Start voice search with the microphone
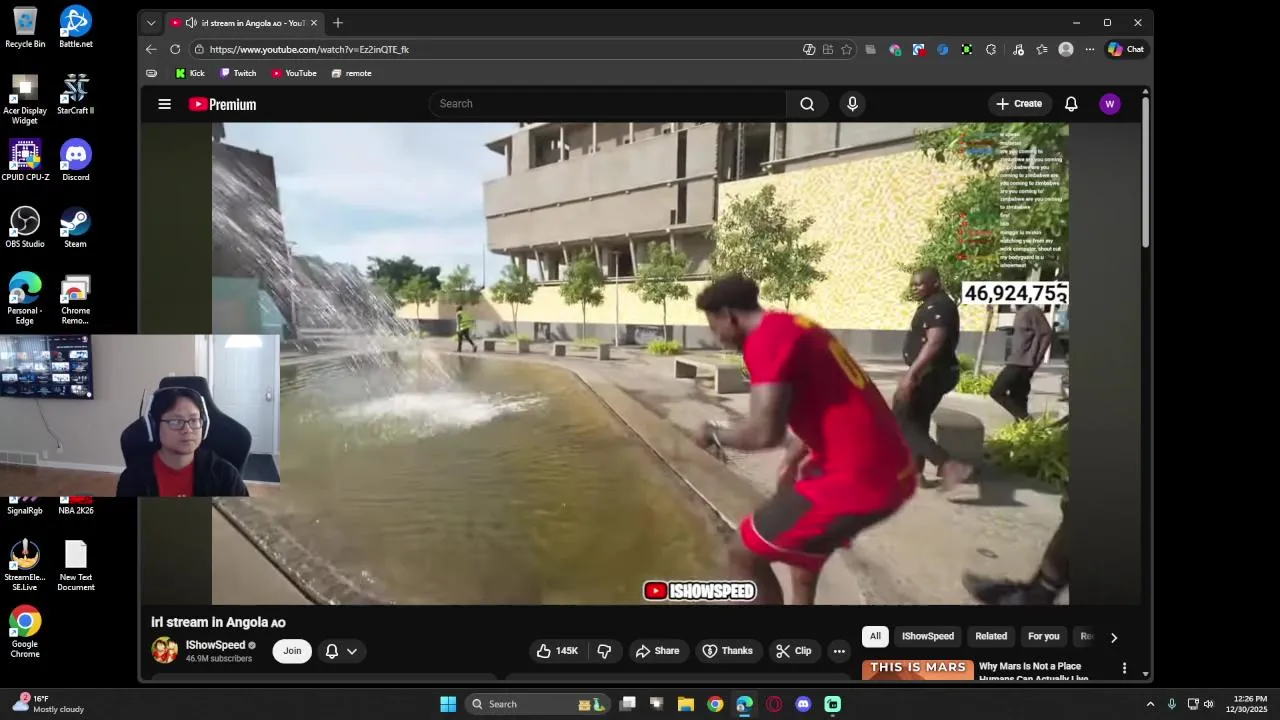Image resolution: width=1280 pixels, height=720 pixels. 852,104
